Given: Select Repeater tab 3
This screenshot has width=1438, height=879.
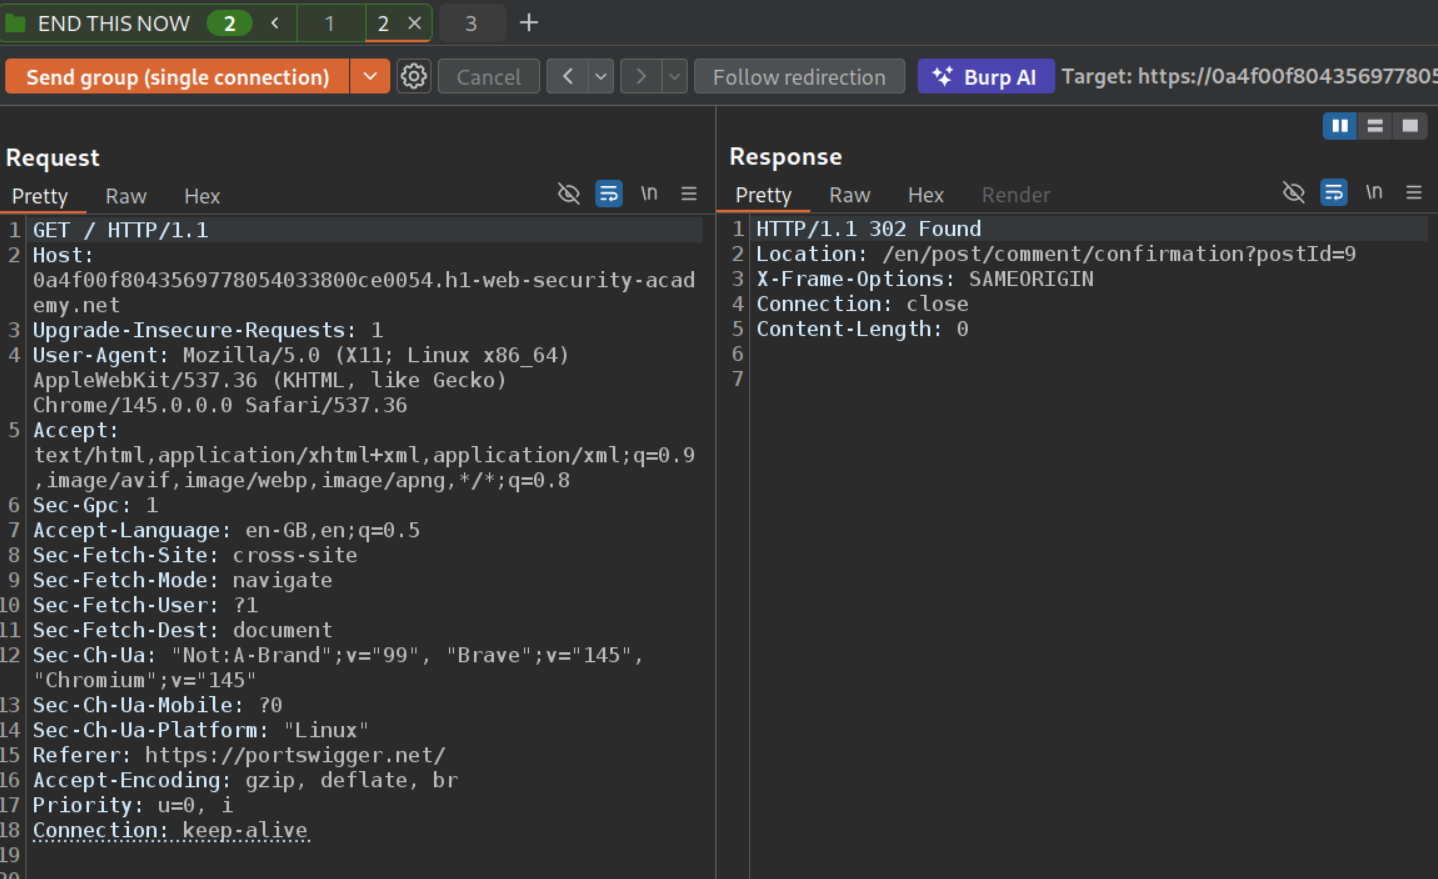Looking at the screenshot, I should coord(471,23).
